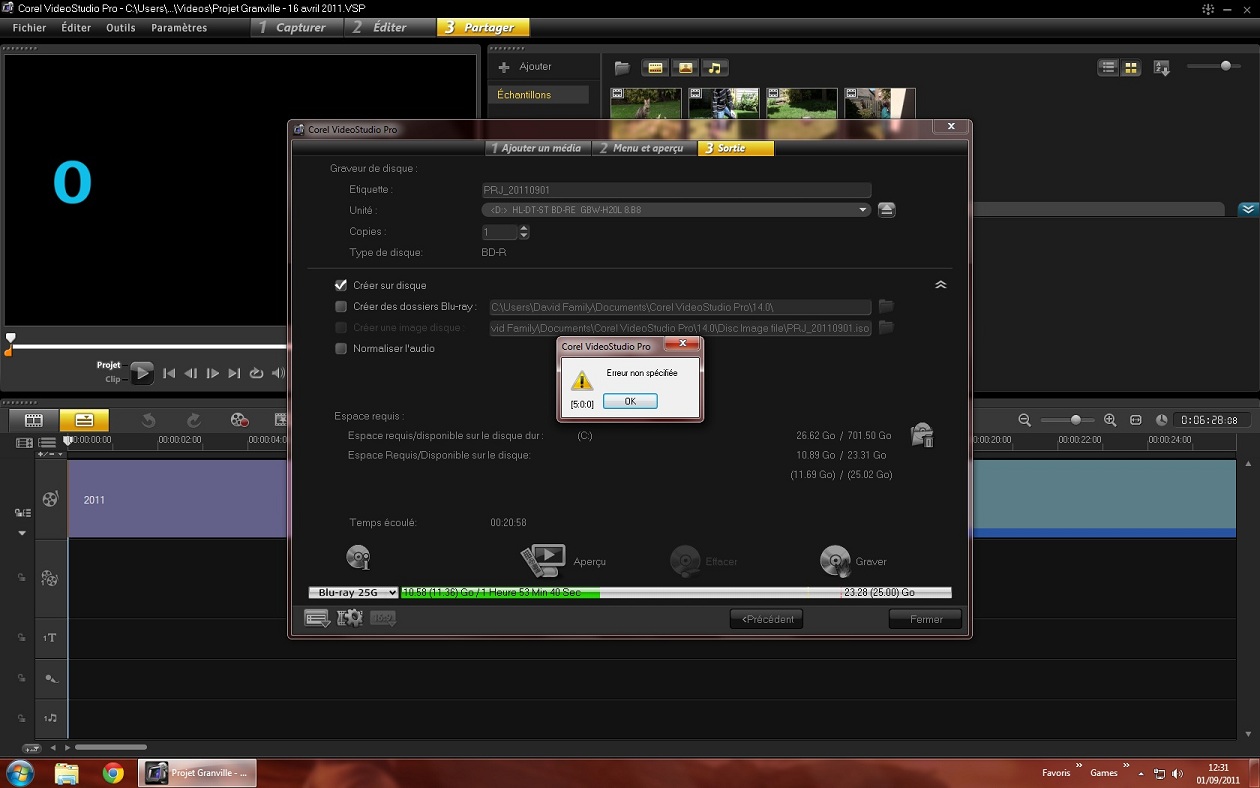
Task: Switch to storyboard view
Action: pyautogui.click(x=34, y=420)
